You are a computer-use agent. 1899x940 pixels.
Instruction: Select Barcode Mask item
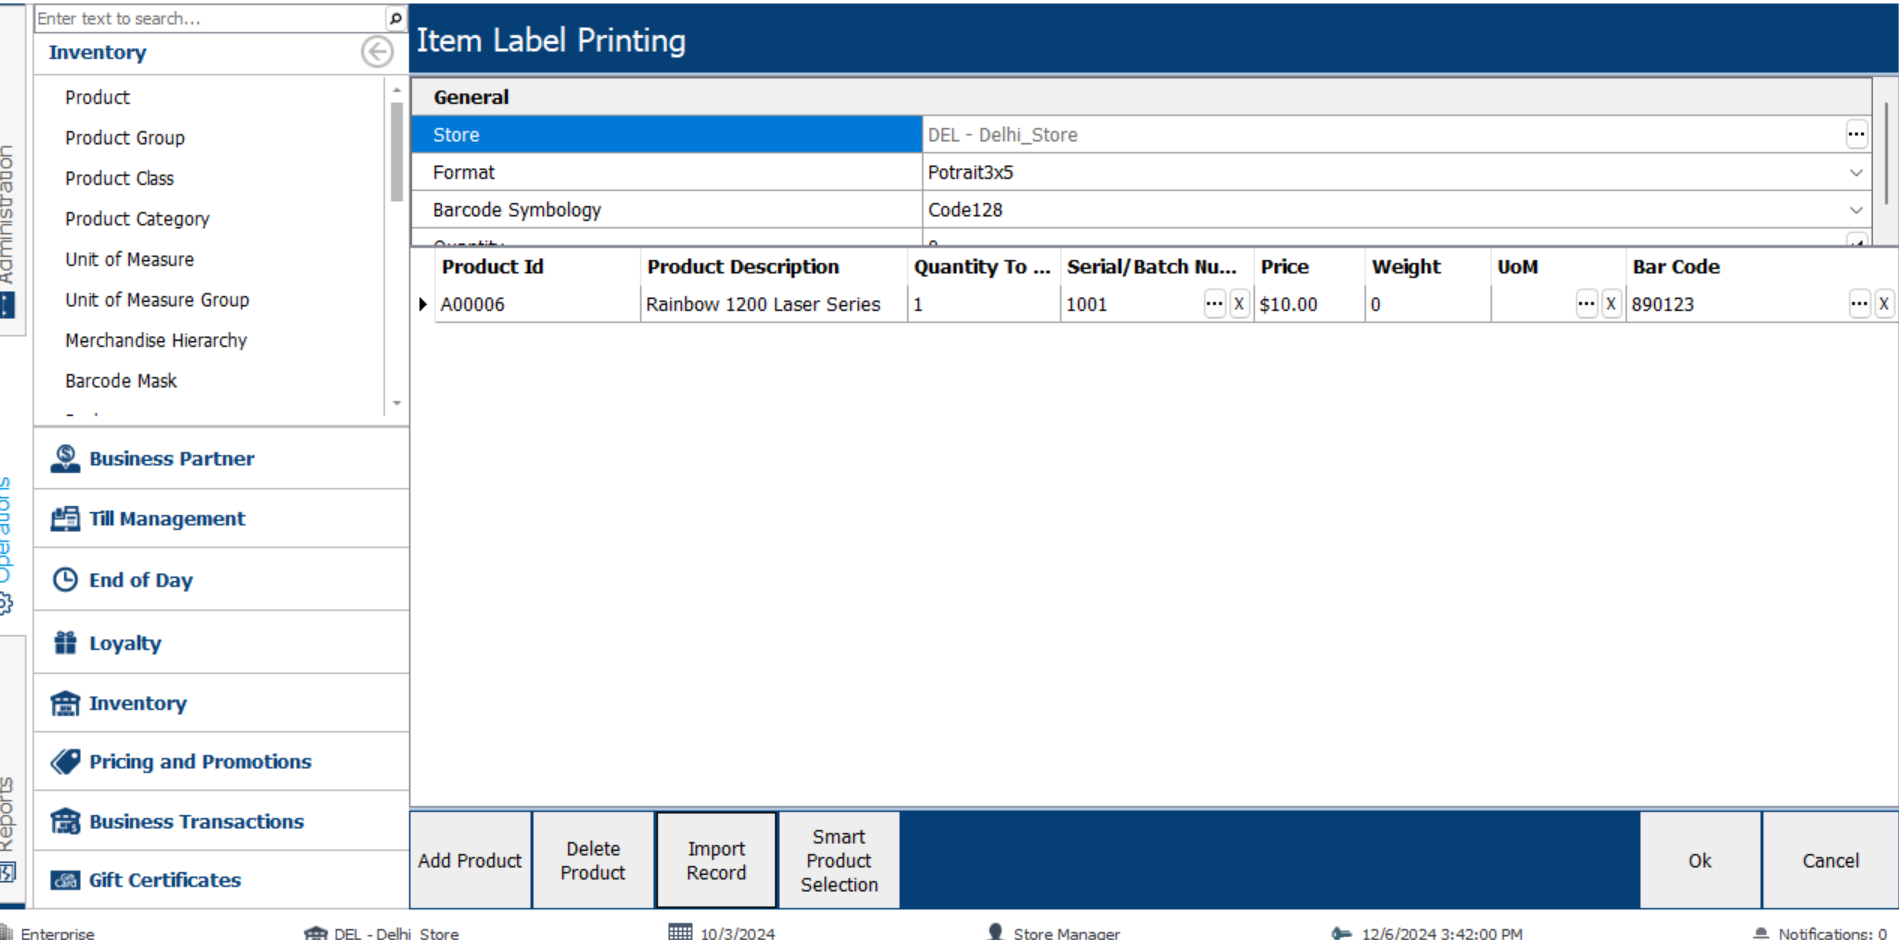(x=121, y=381)
